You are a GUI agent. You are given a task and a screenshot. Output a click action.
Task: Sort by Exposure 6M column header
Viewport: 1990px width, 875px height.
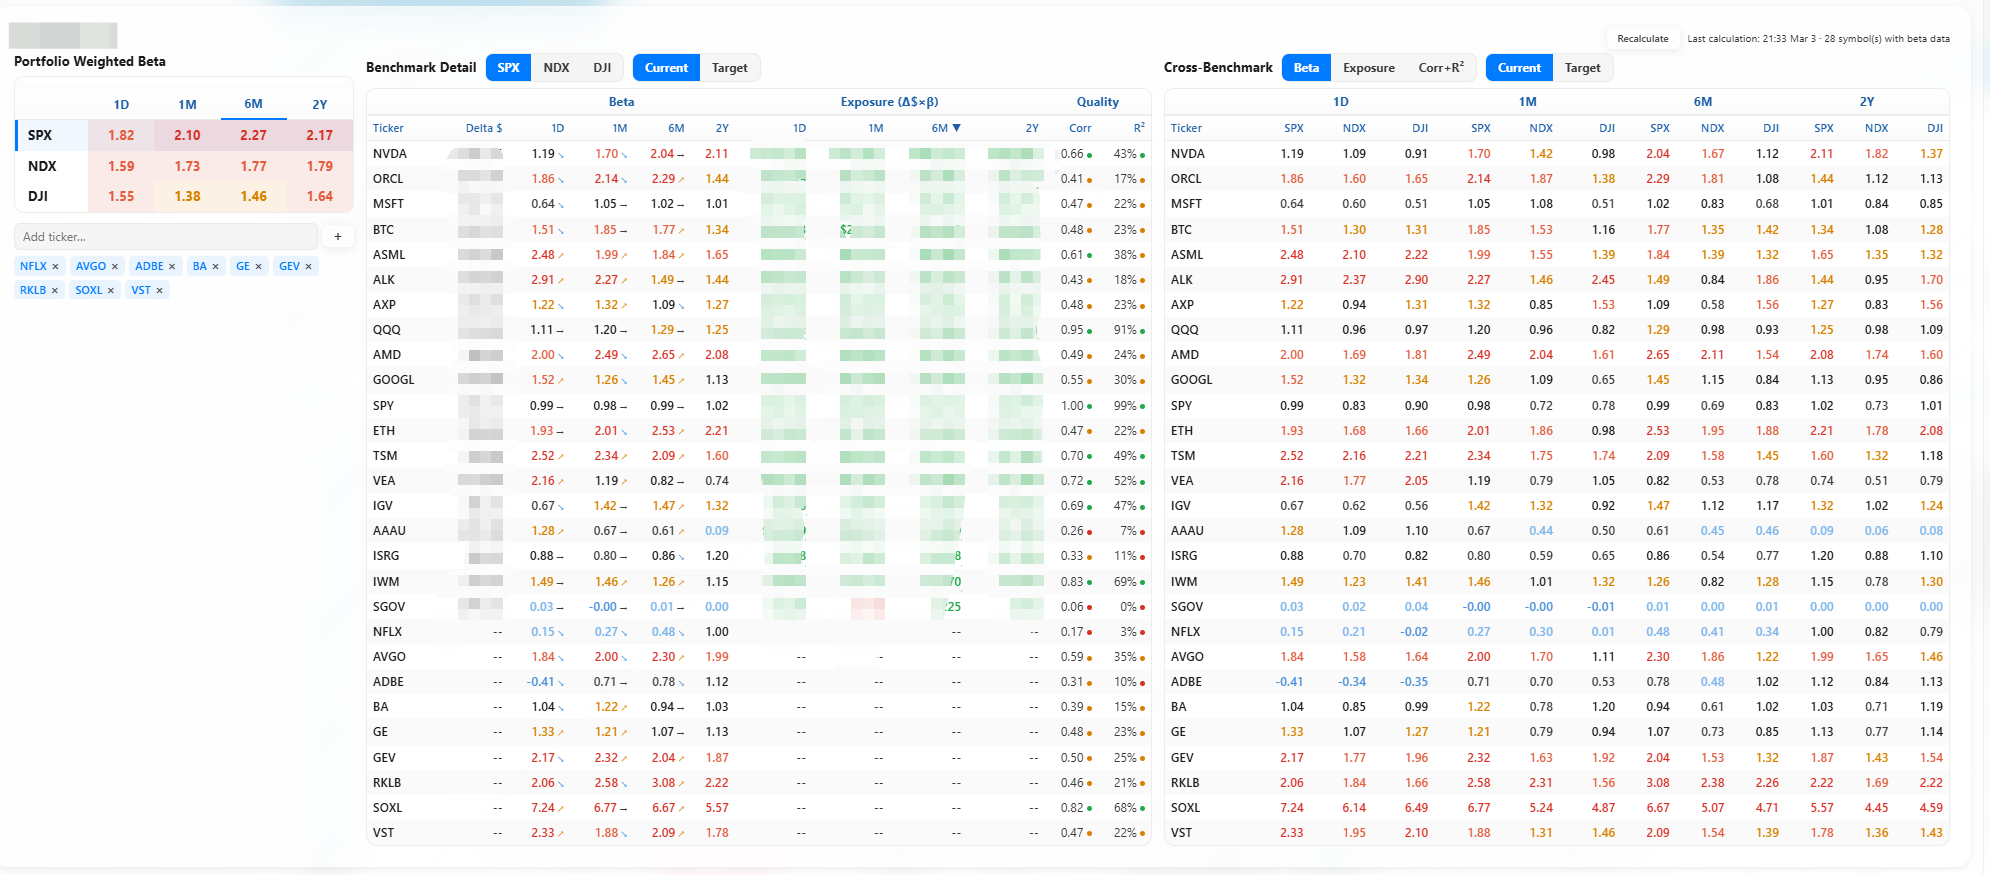[944, 128]
